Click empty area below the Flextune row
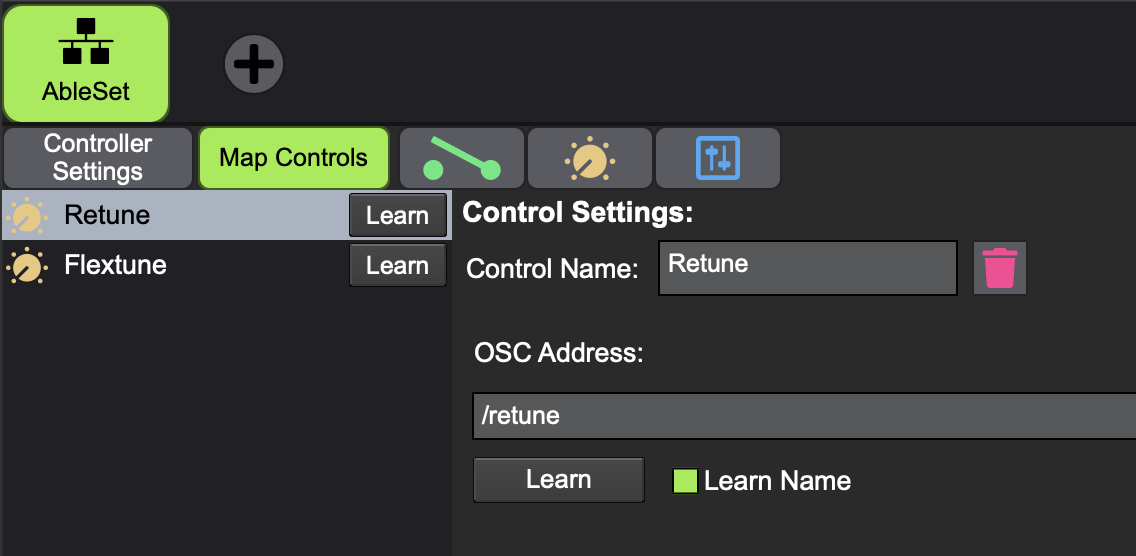This screenshot has height=556, width=1136. [x=225, y=420]
